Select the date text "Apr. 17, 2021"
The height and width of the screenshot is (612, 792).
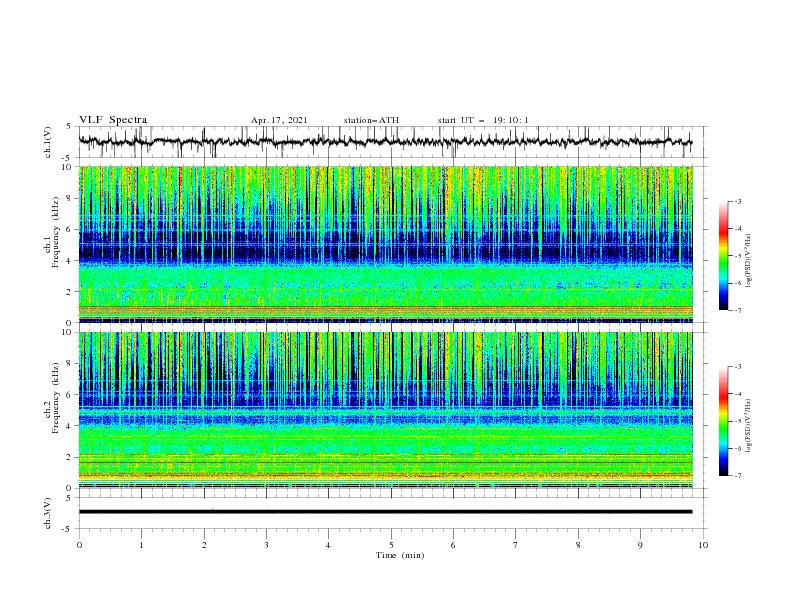tap(279, 120)
